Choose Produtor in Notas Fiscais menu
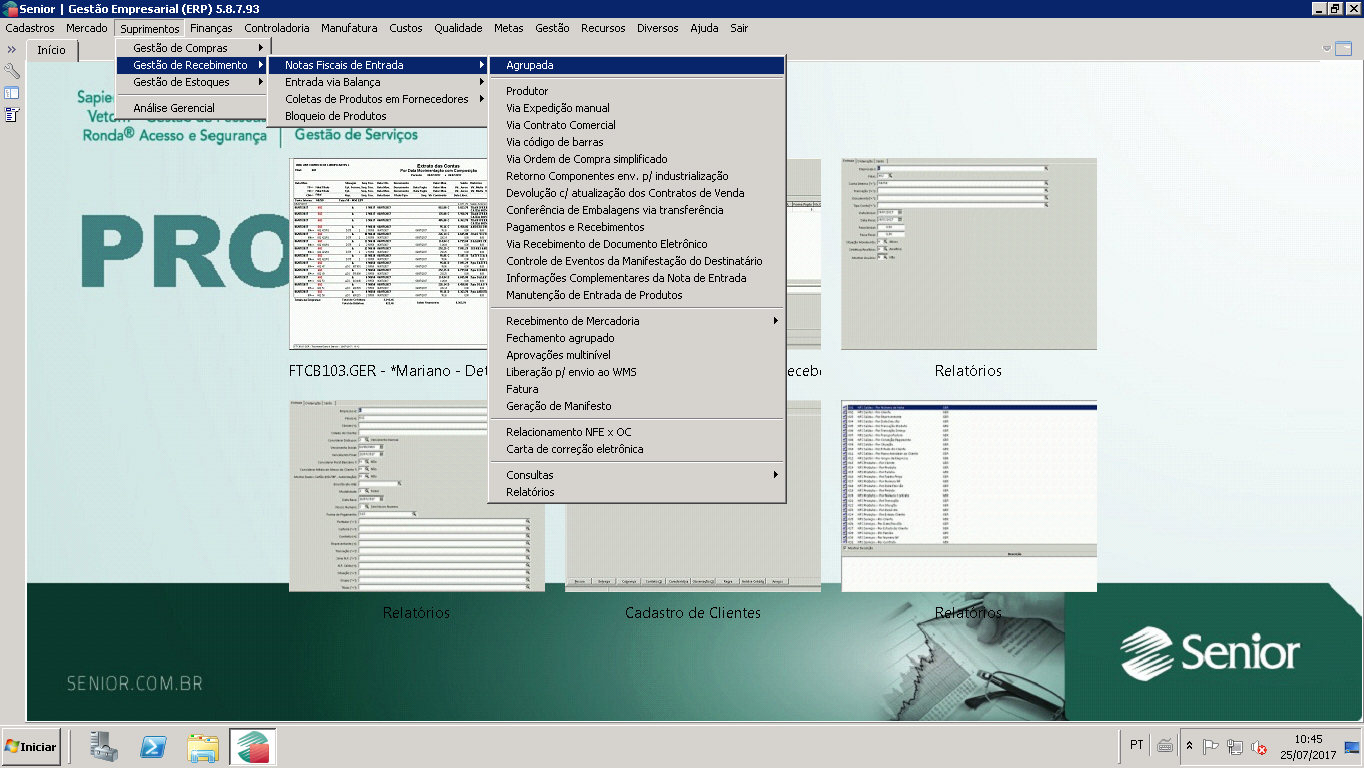This screenshot has width=1364, height=768. (637, 91)
